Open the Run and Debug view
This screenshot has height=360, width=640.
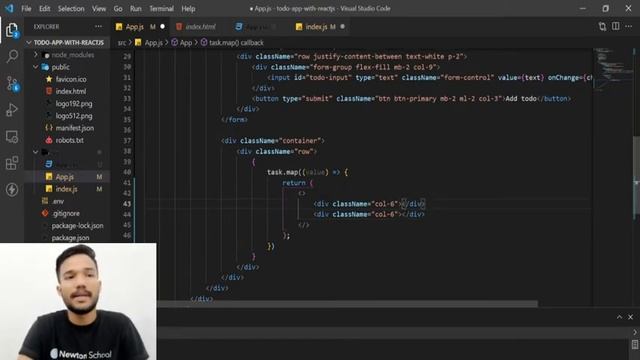(12, 110)
